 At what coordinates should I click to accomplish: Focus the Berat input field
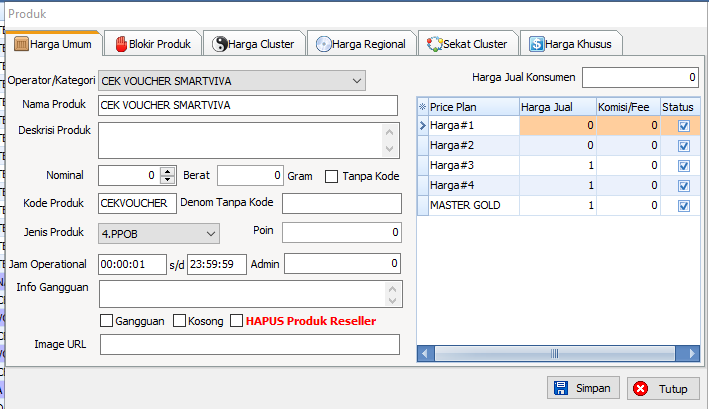tap(250, 175)
